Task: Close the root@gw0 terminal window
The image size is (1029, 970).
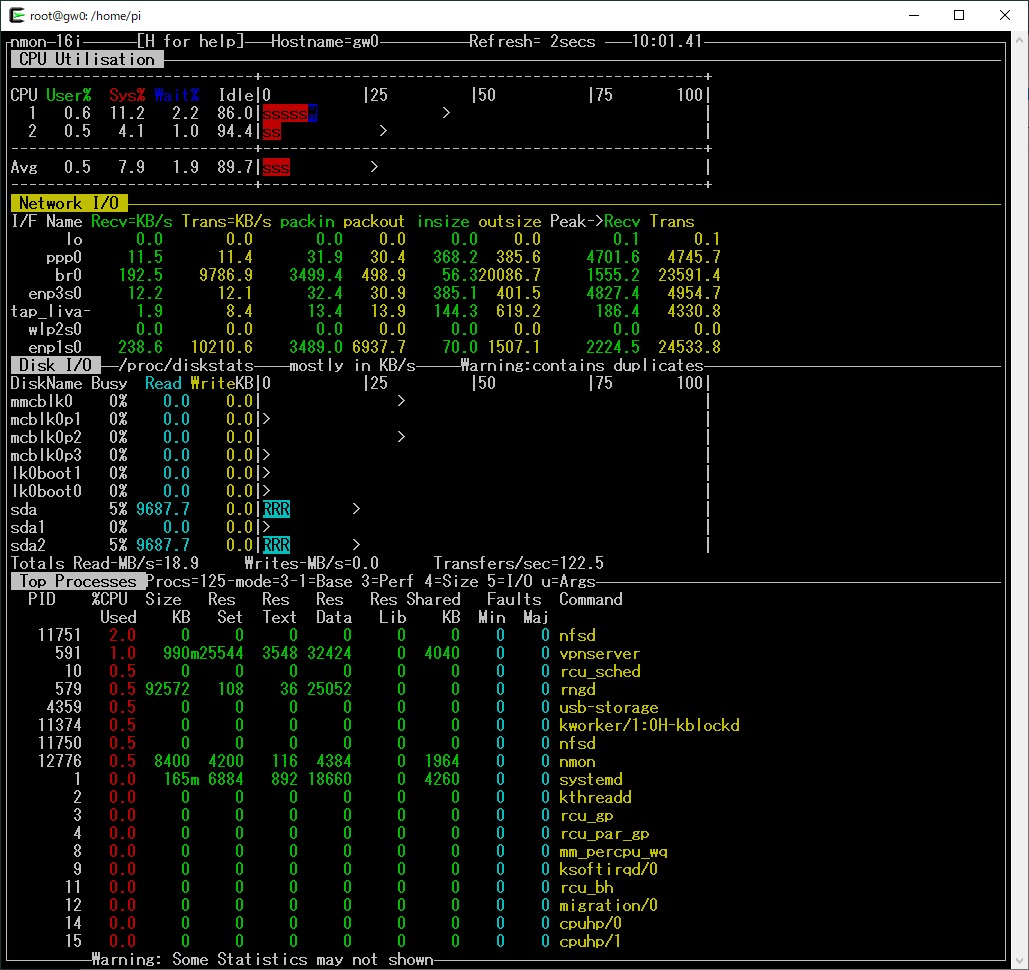Action: point(1004,15)
